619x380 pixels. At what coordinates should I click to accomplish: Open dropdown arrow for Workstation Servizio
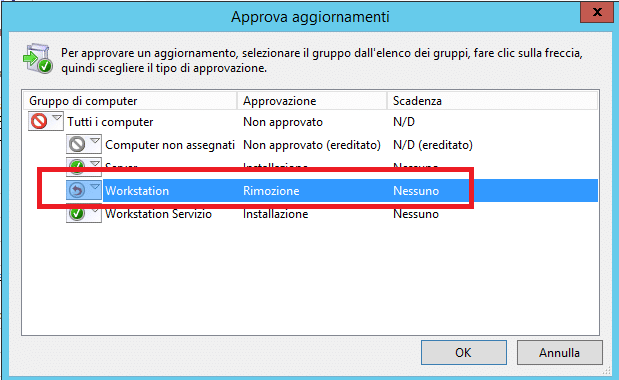(95, 210)
